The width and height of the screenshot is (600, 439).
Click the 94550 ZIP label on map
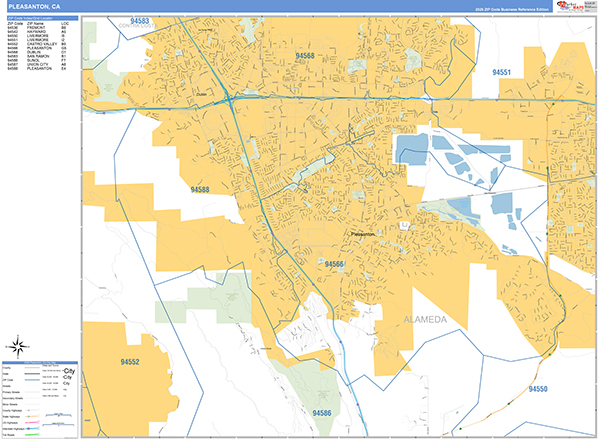(538, 389)
